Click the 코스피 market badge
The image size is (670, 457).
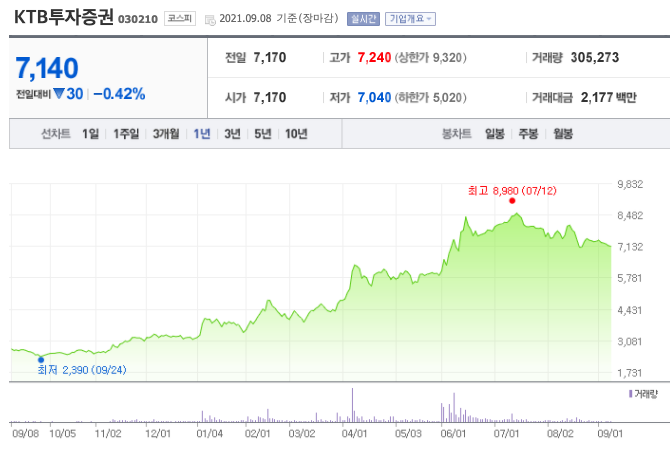(180, 18)
